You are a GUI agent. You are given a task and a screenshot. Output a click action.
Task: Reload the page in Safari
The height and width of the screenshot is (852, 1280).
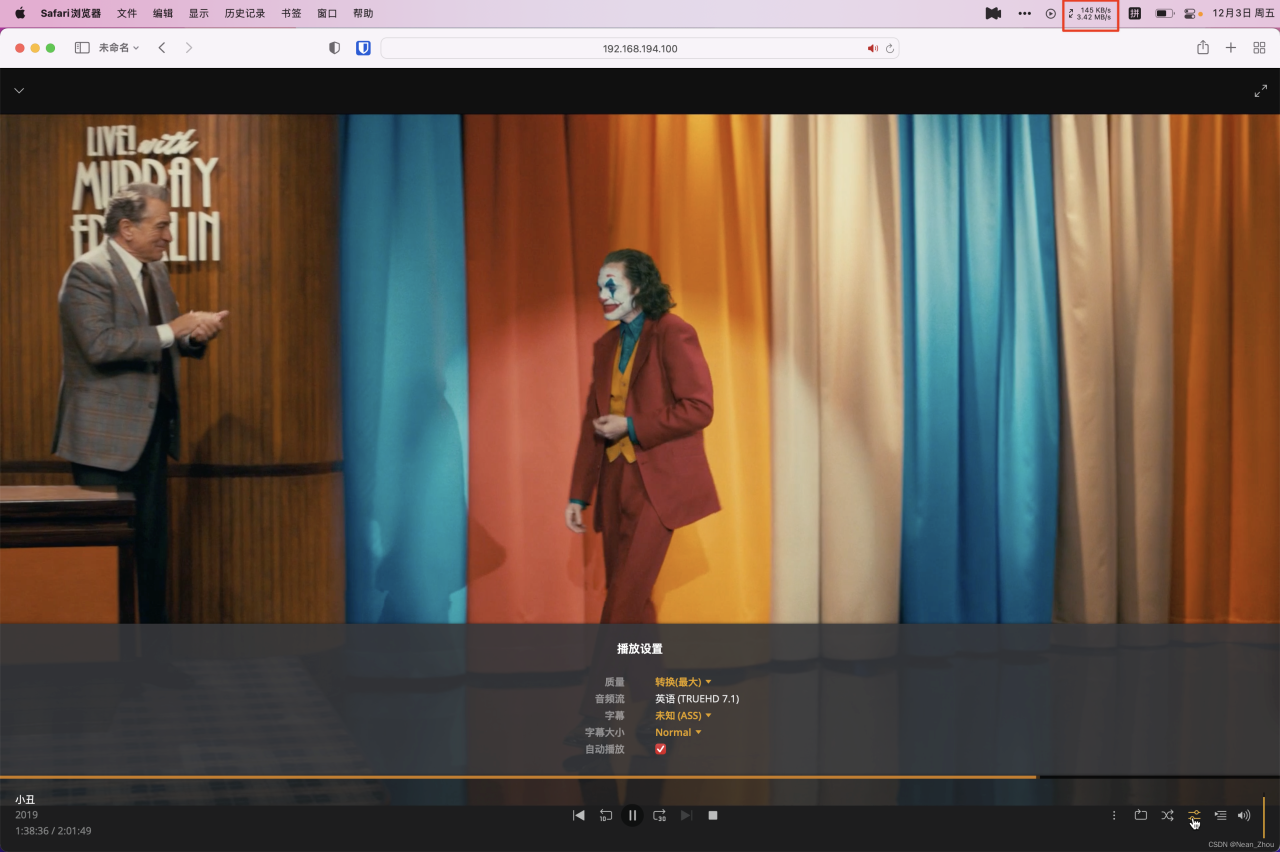coord(889,48)
